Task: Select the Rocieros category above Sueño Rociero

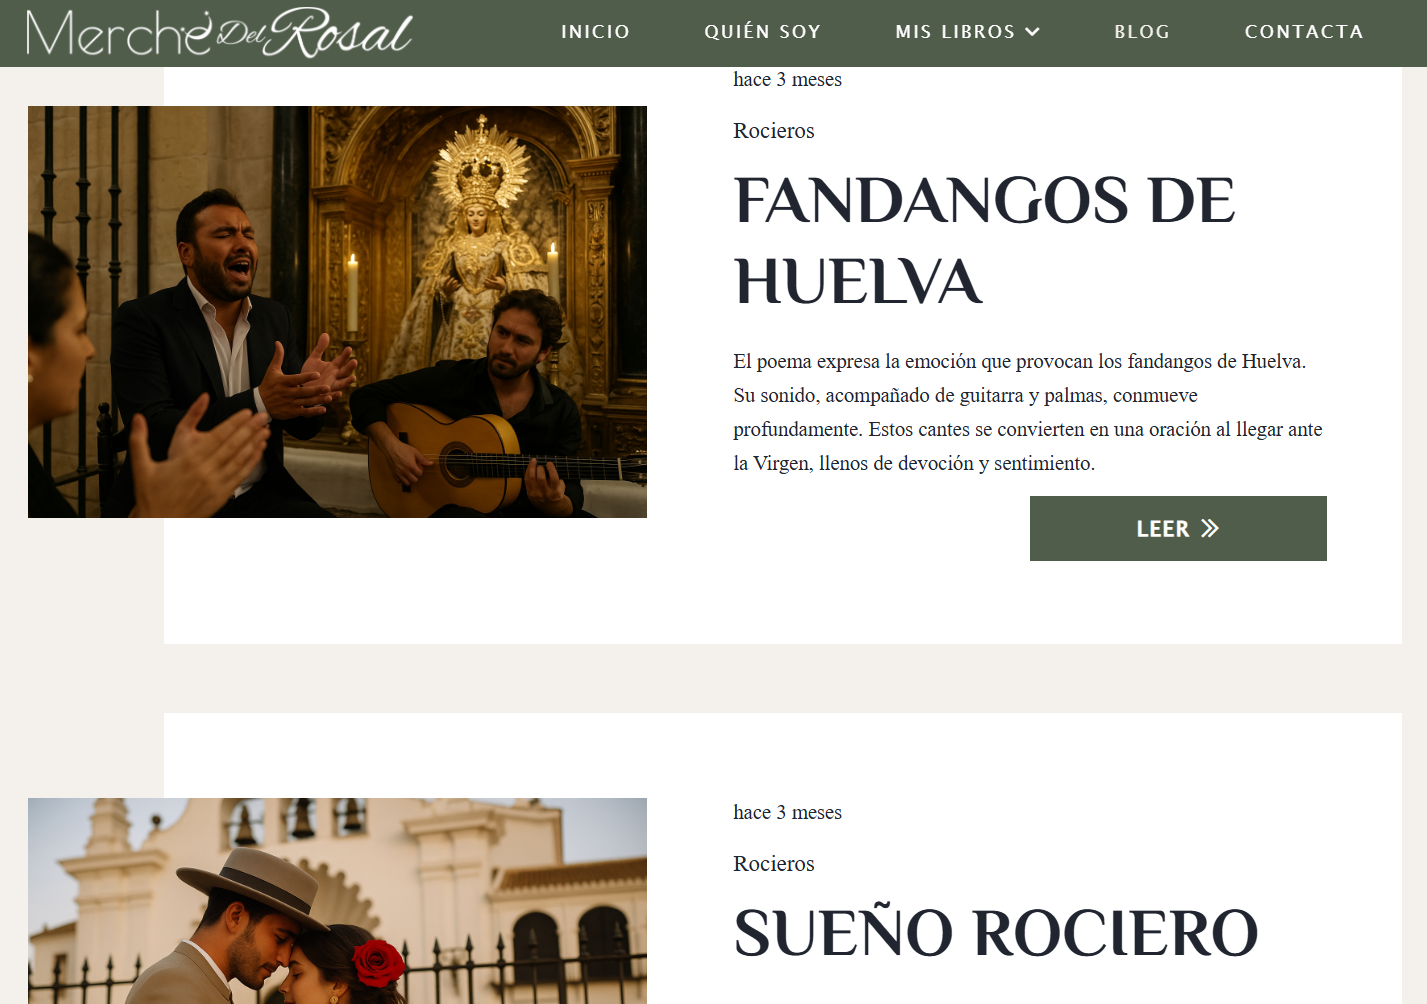Action: pyautogui.click(x=774, y=864)
